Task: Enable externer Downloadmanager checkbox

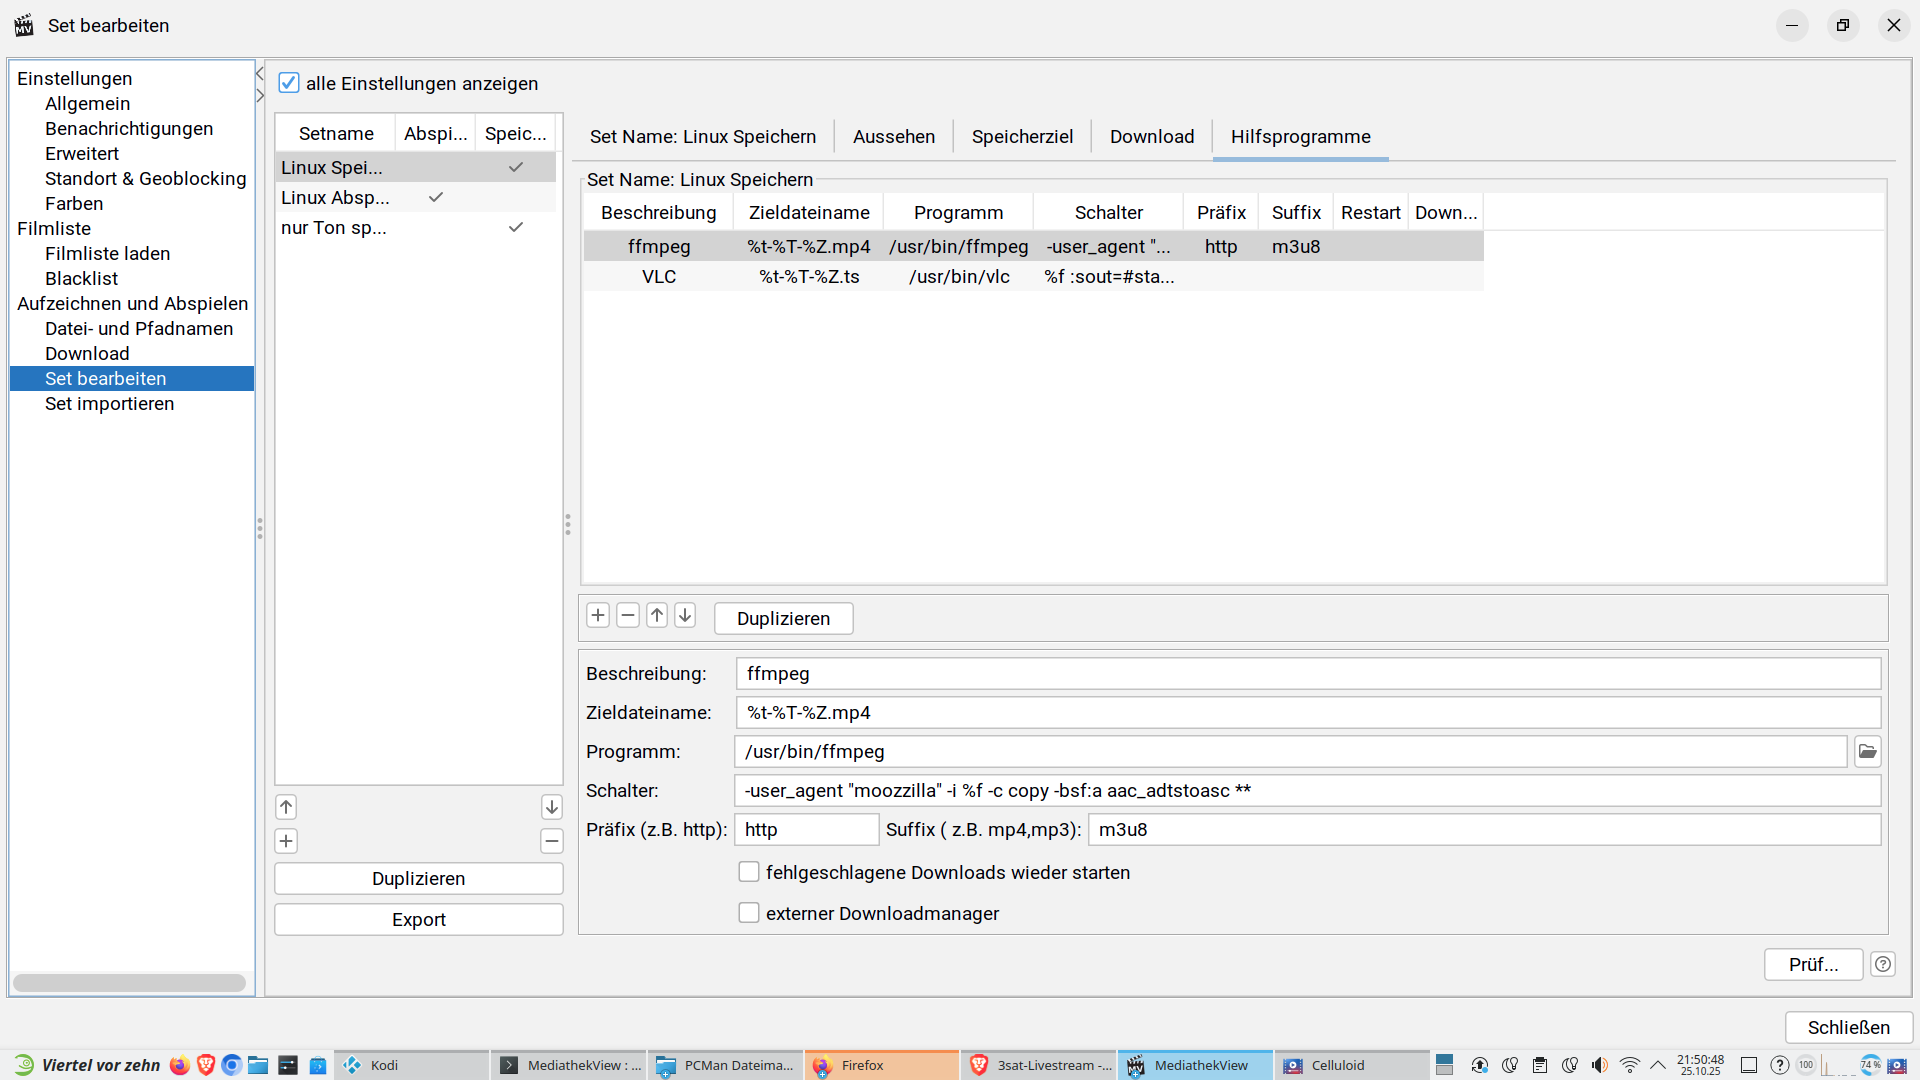Action: point(749,913)
